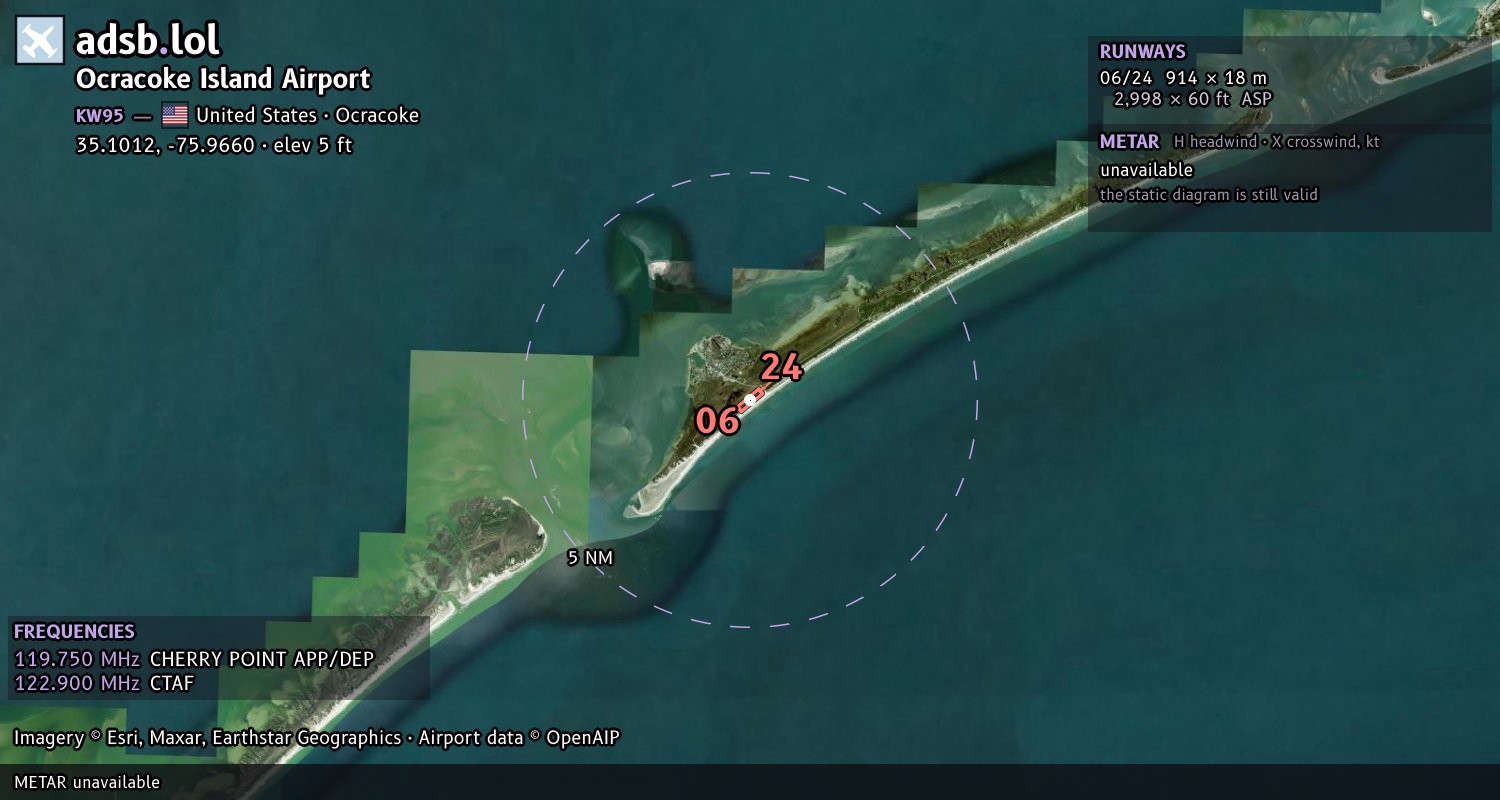Screen dimensions: 1500x800
Task: Click the RUNWAYS panel heading
Action: pyautogui.click(x=1142, y=52)
